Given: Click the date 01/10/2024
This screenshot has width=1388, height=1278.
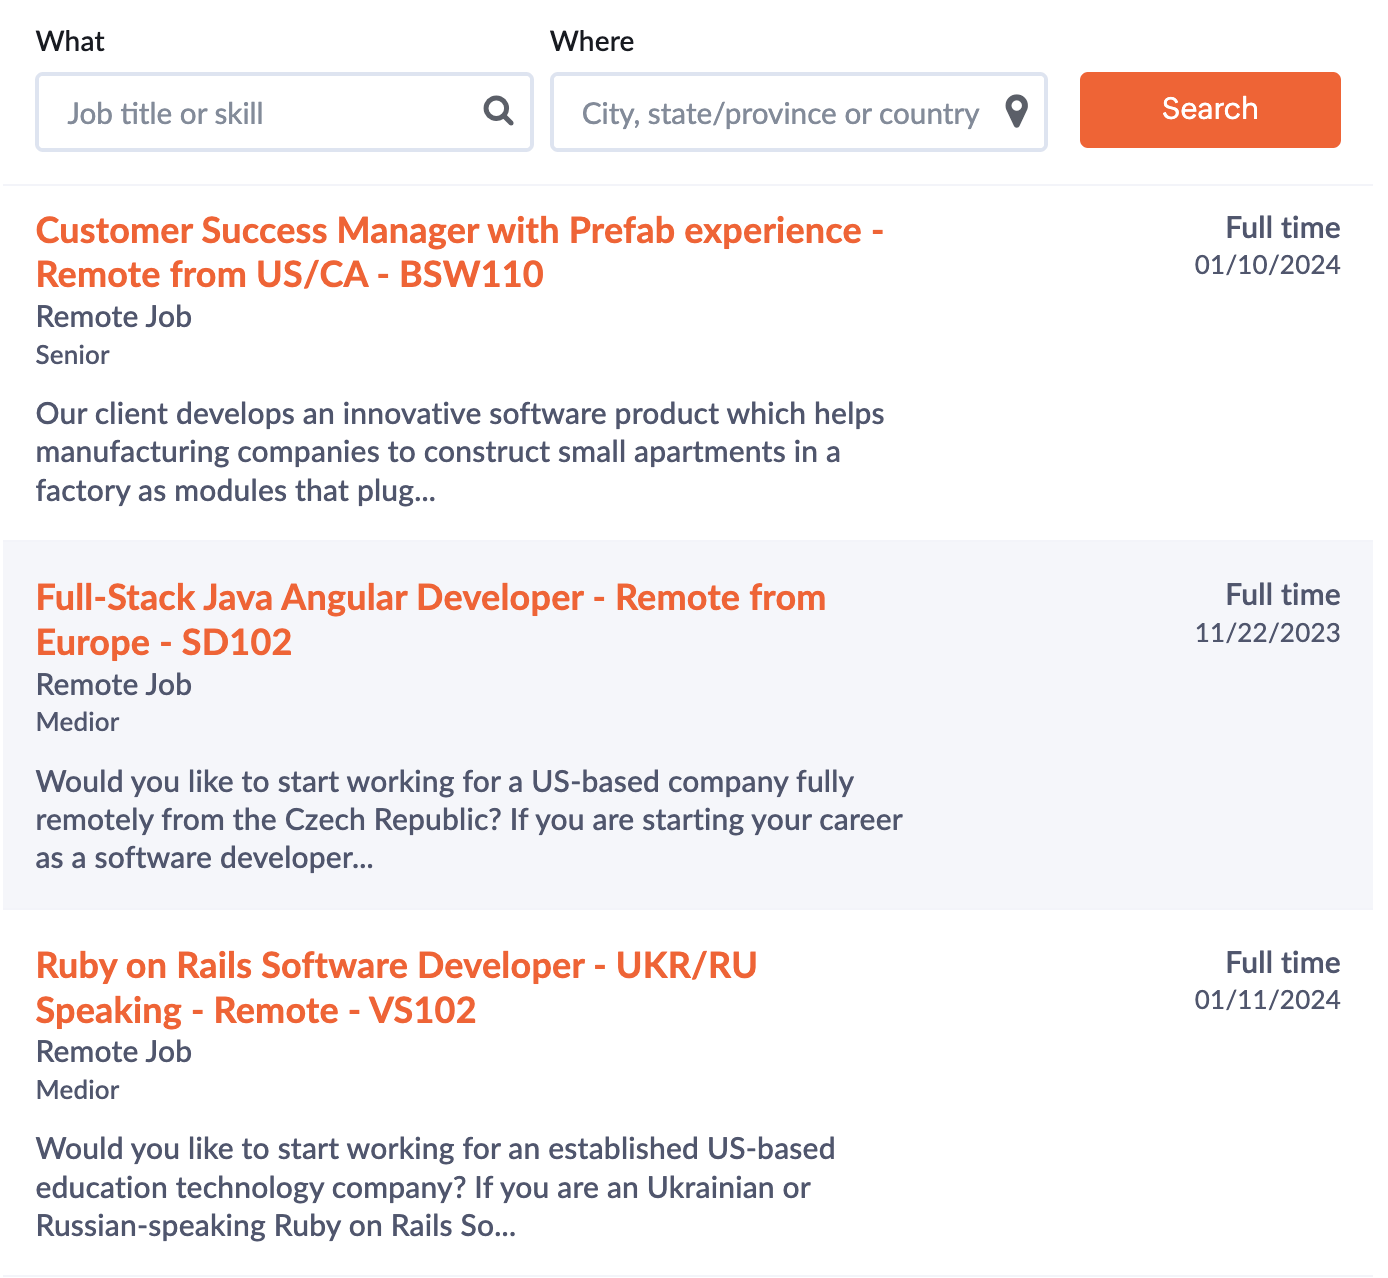Looking at the screenshot, I should (1267, 265).
